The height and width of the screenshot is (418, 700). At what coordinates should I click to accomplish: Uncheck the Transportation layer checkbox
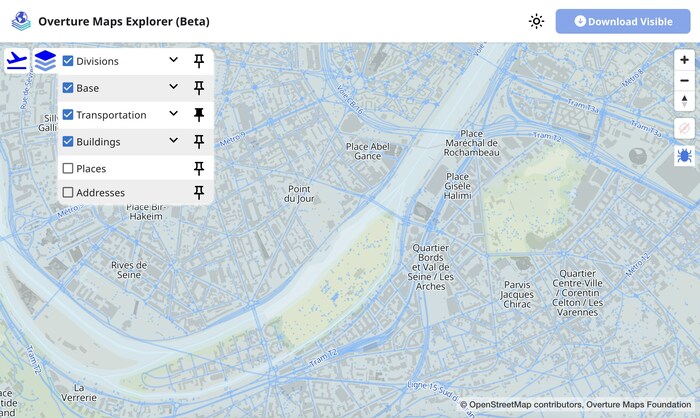tap(68, 115)
